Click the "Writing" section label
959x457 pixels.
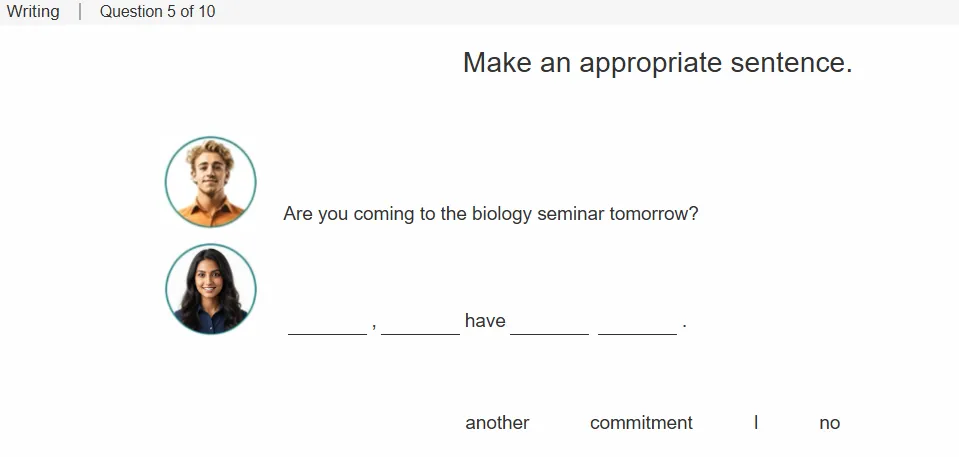(x=33, y=12)
